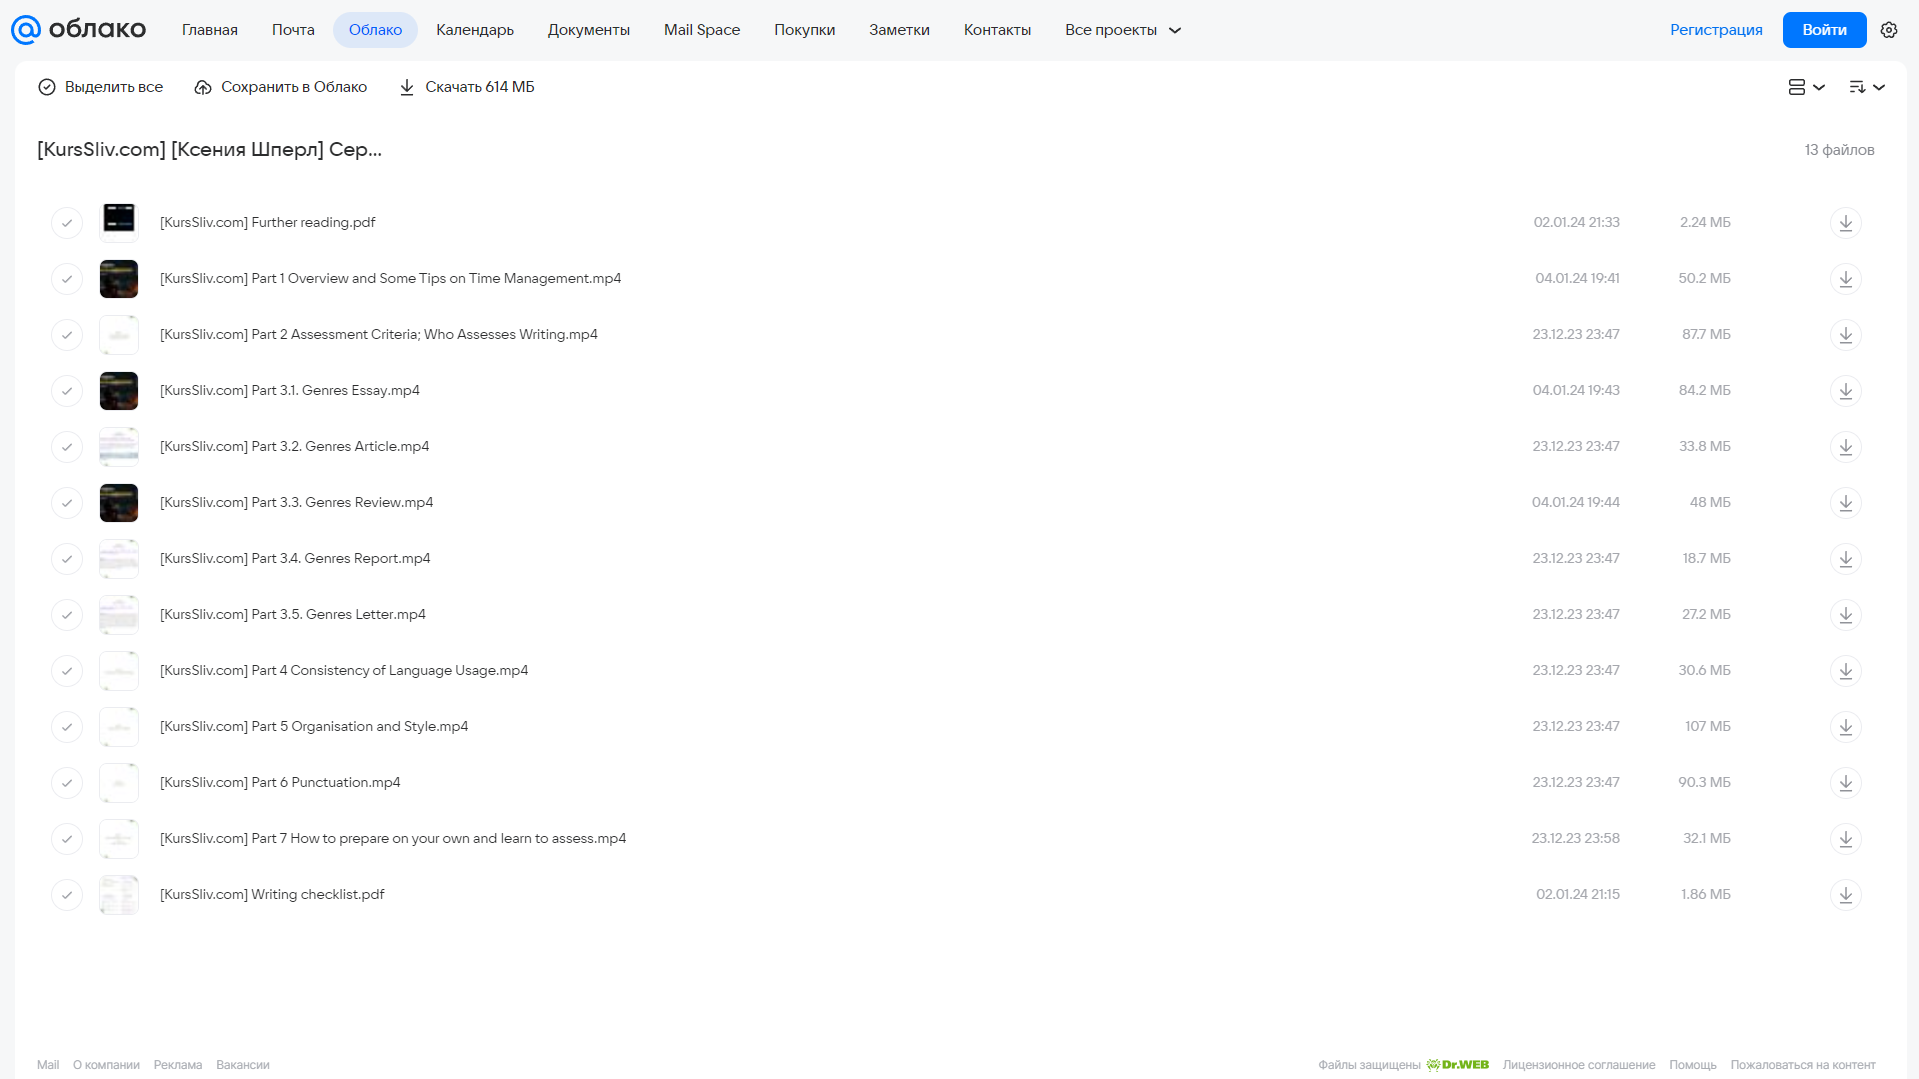Go to the Почта tab
Viewport: 1919px width, 1079px height.
(x=293, y=30)
